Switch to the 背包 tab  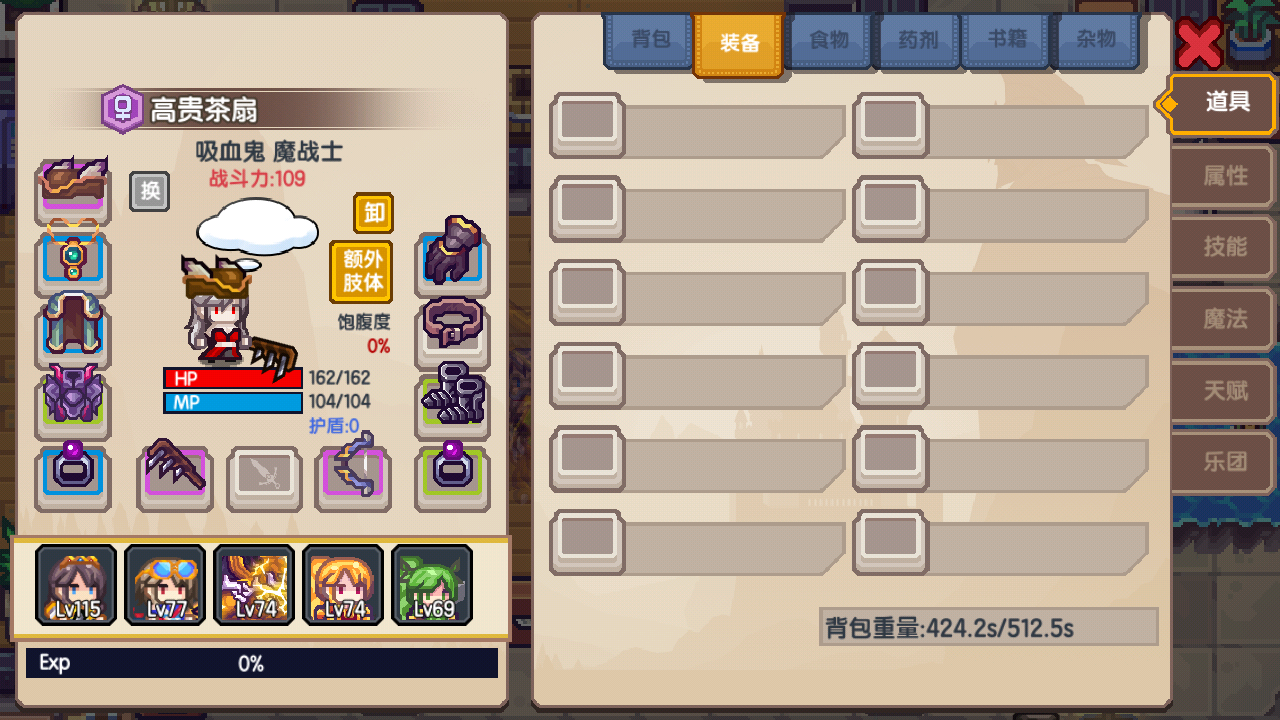[650, 40]
